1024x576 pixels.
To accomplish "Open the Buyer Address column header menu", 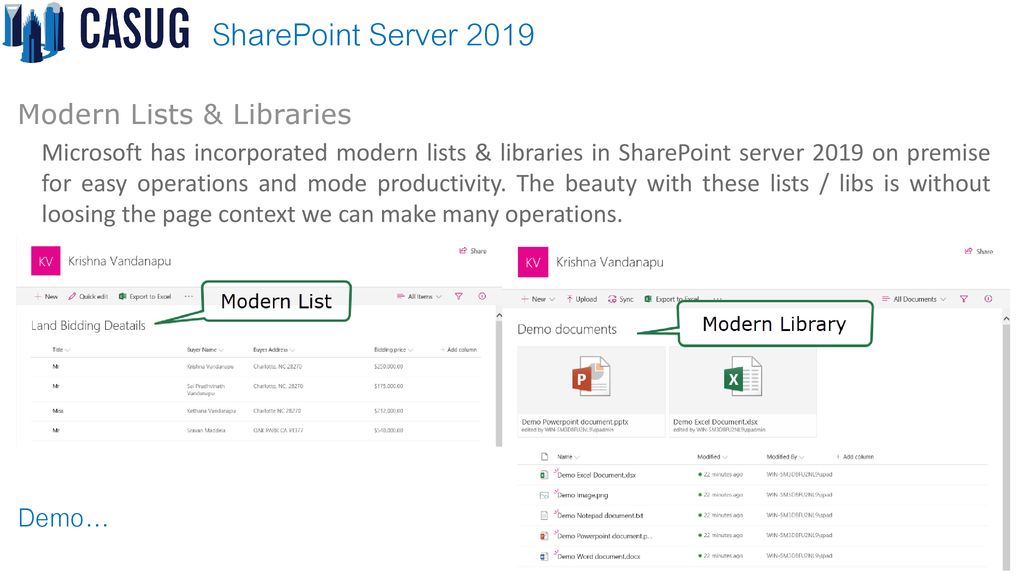I will (274, 350).
